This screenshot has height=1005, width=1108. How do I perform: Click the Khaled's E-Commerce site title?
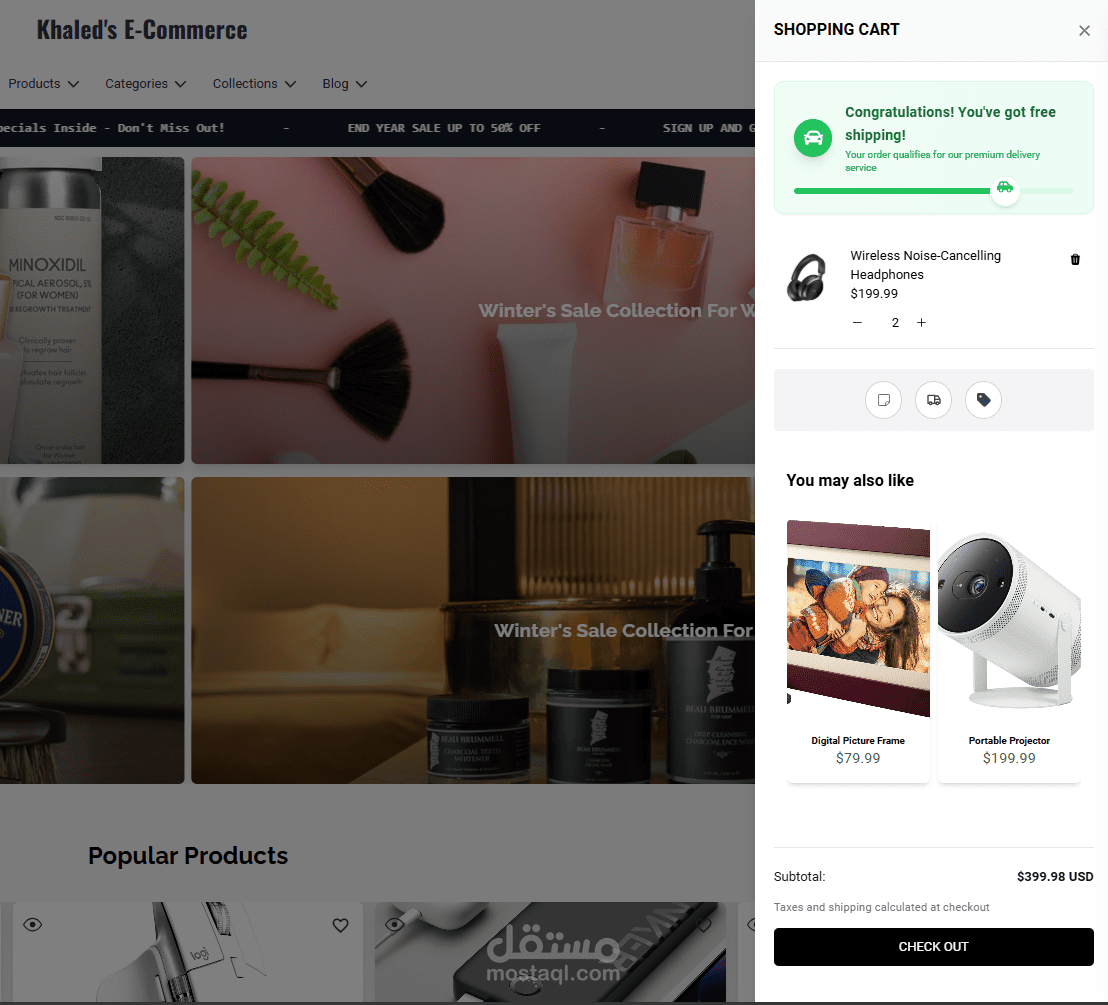(142, 30)
